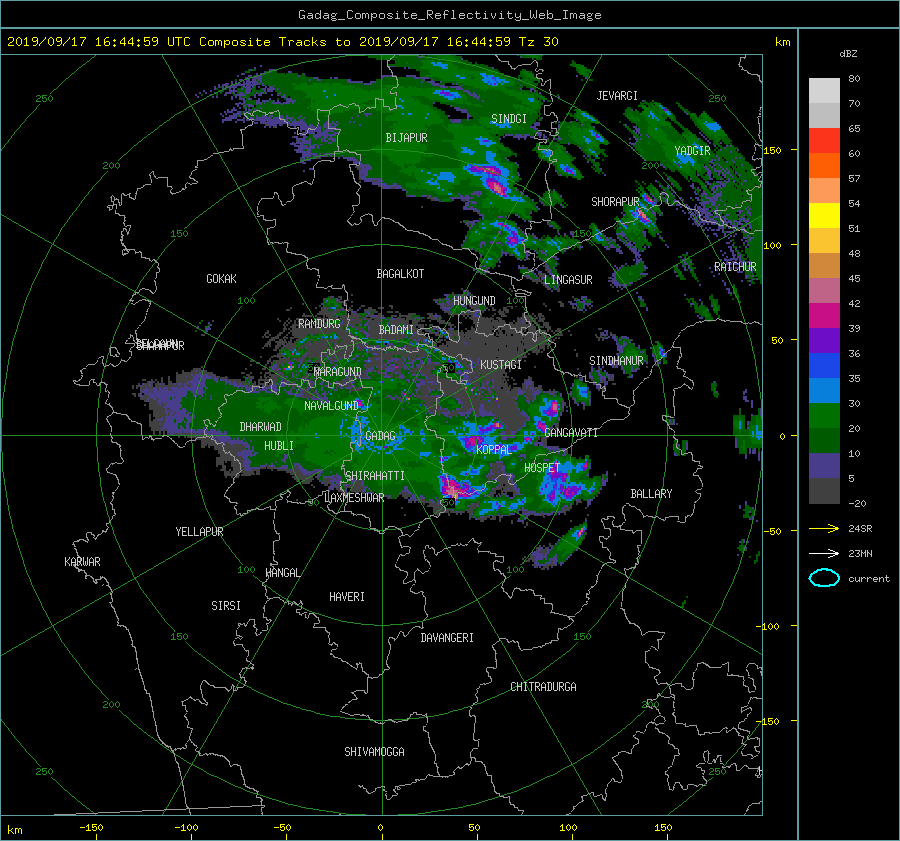Click the BAGALKOT city label

(x=400, y=274)
